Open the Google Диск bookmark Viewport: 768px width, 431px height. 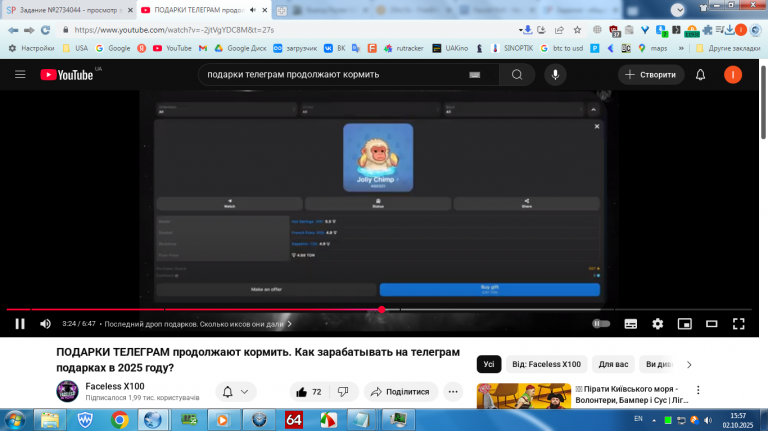coord(240,48)
